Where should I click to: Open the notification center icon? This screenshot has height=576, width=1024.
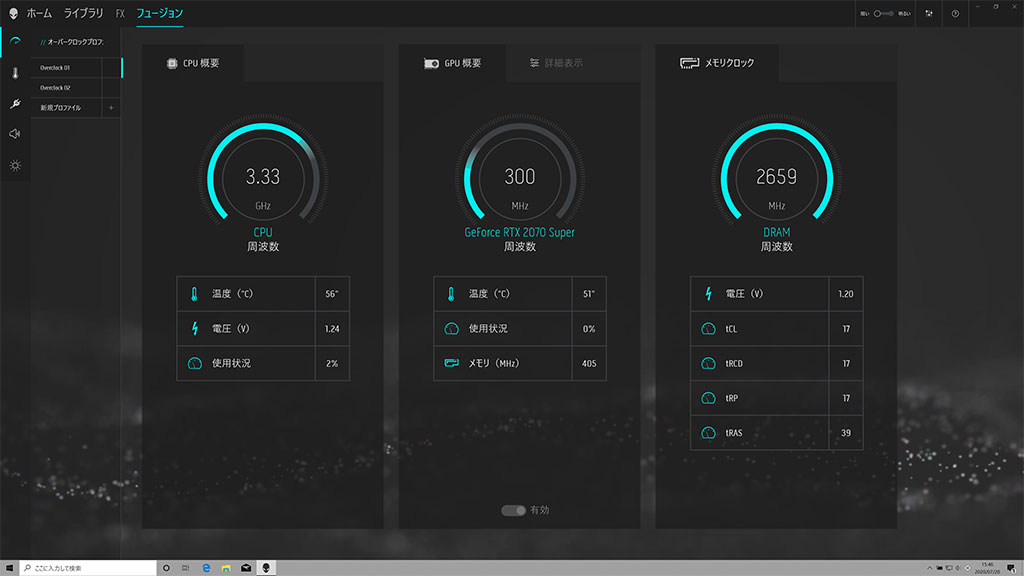(x=1011, y=568)
